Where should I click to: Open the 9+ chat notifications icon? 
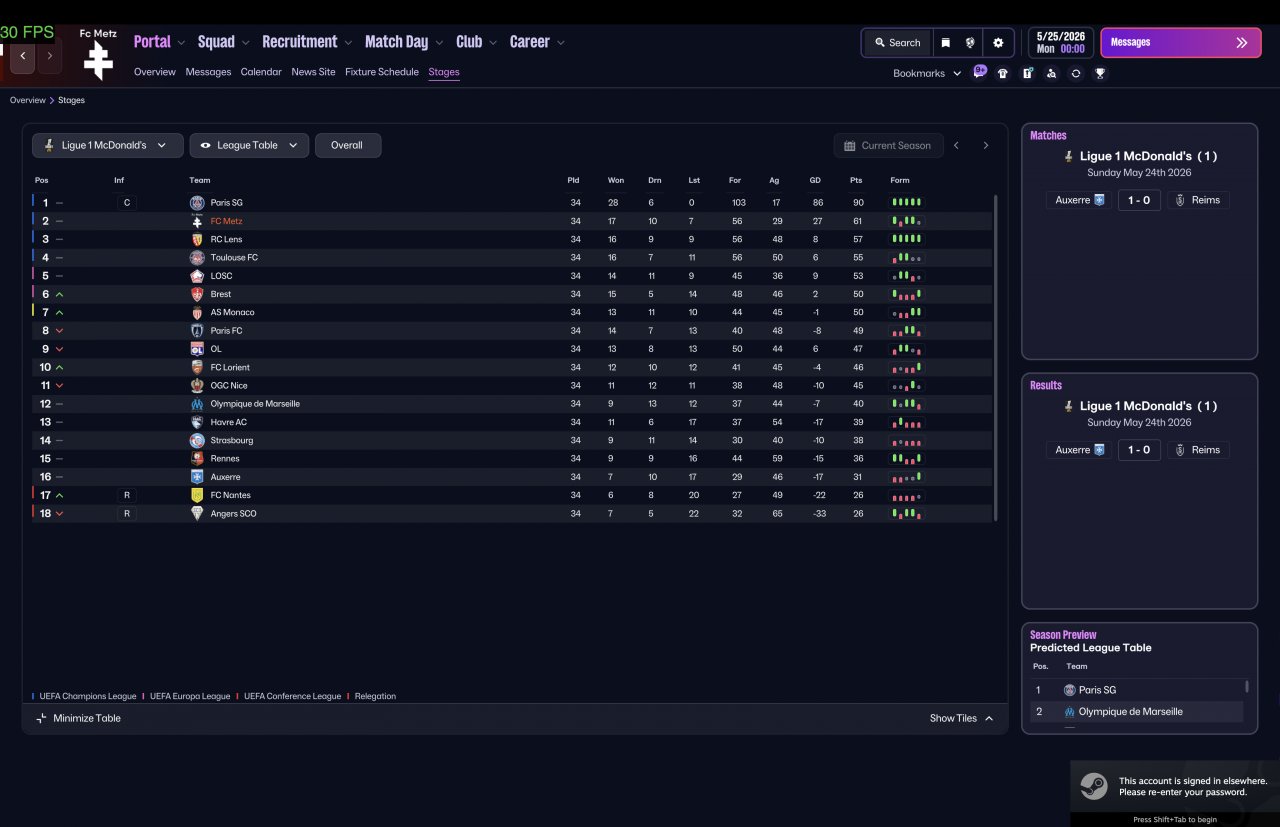click(980, 72)
